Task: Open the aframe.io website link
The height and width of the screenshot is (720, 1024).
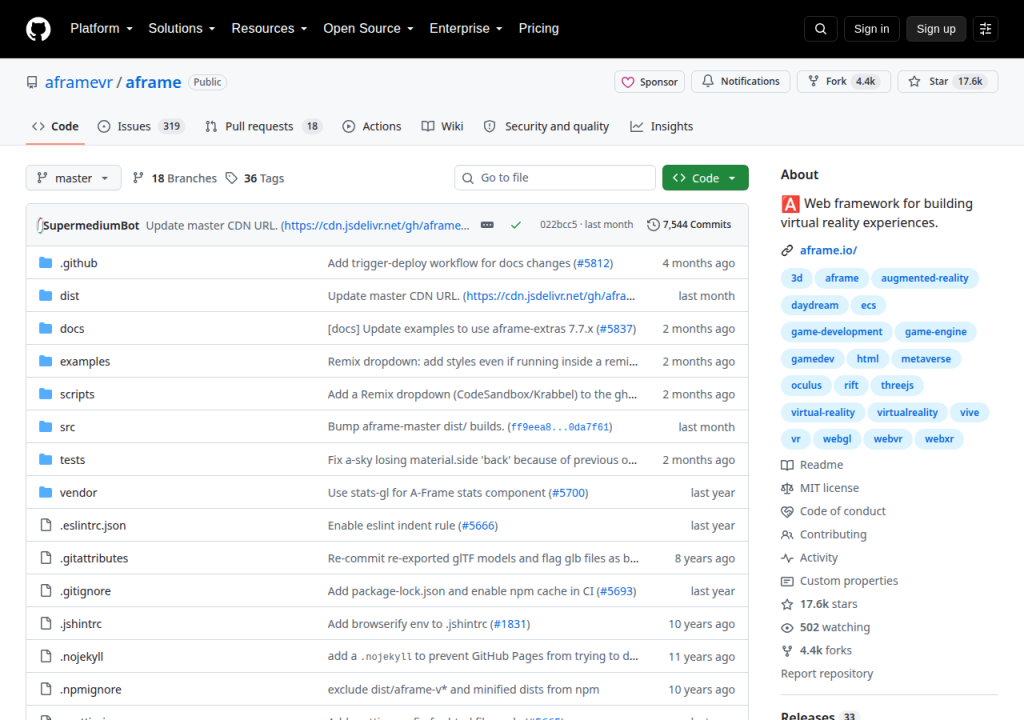Action: pos(828,250)
